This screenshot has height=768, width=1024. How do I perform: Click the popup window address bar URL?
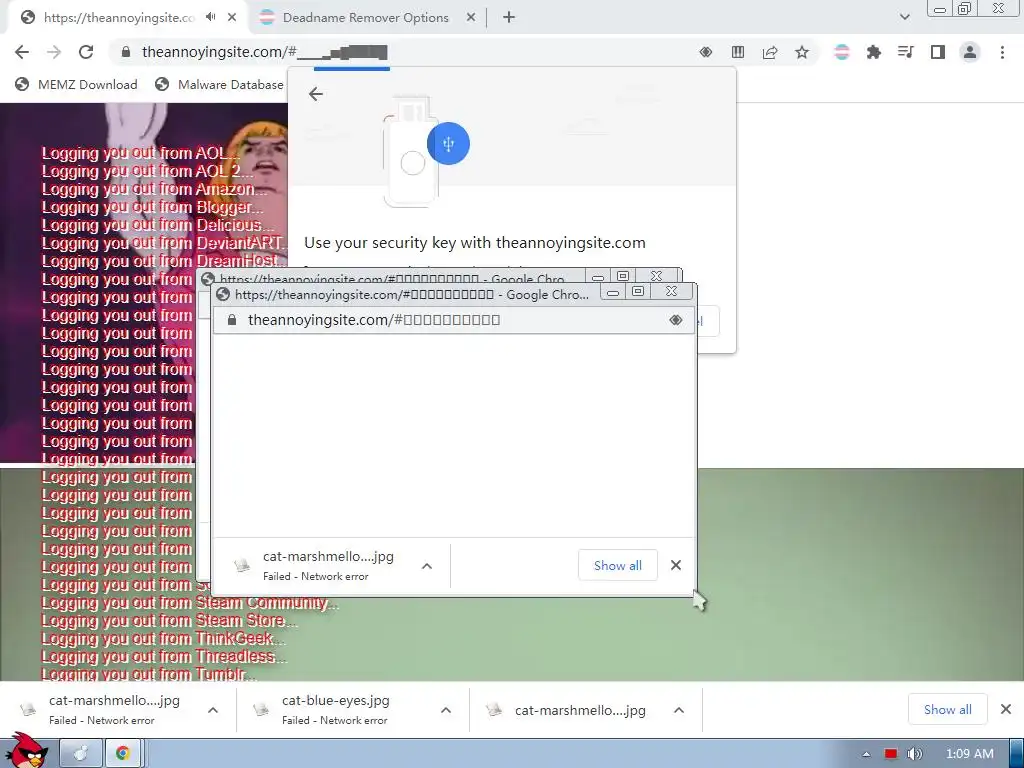coord(374,320)
